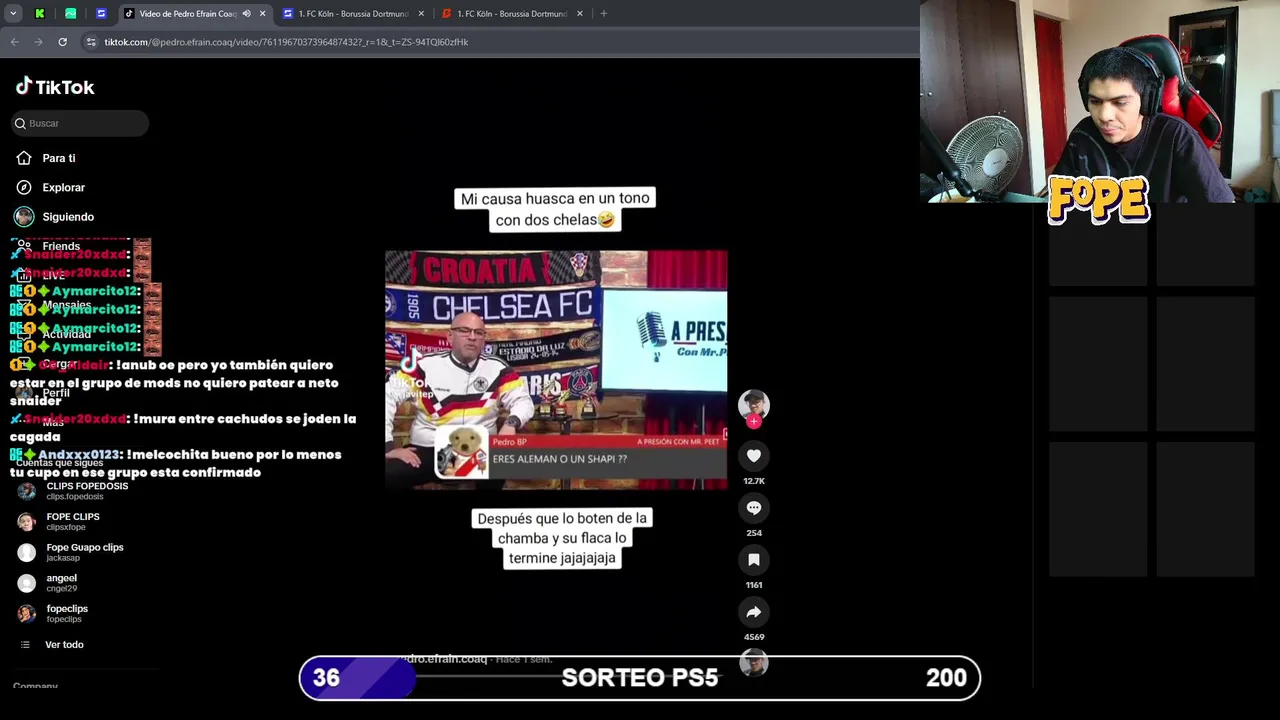Viewport: 1280px width, 720px height.
Task: Switch to the pinned blue S tab
Action: point(101,14)
